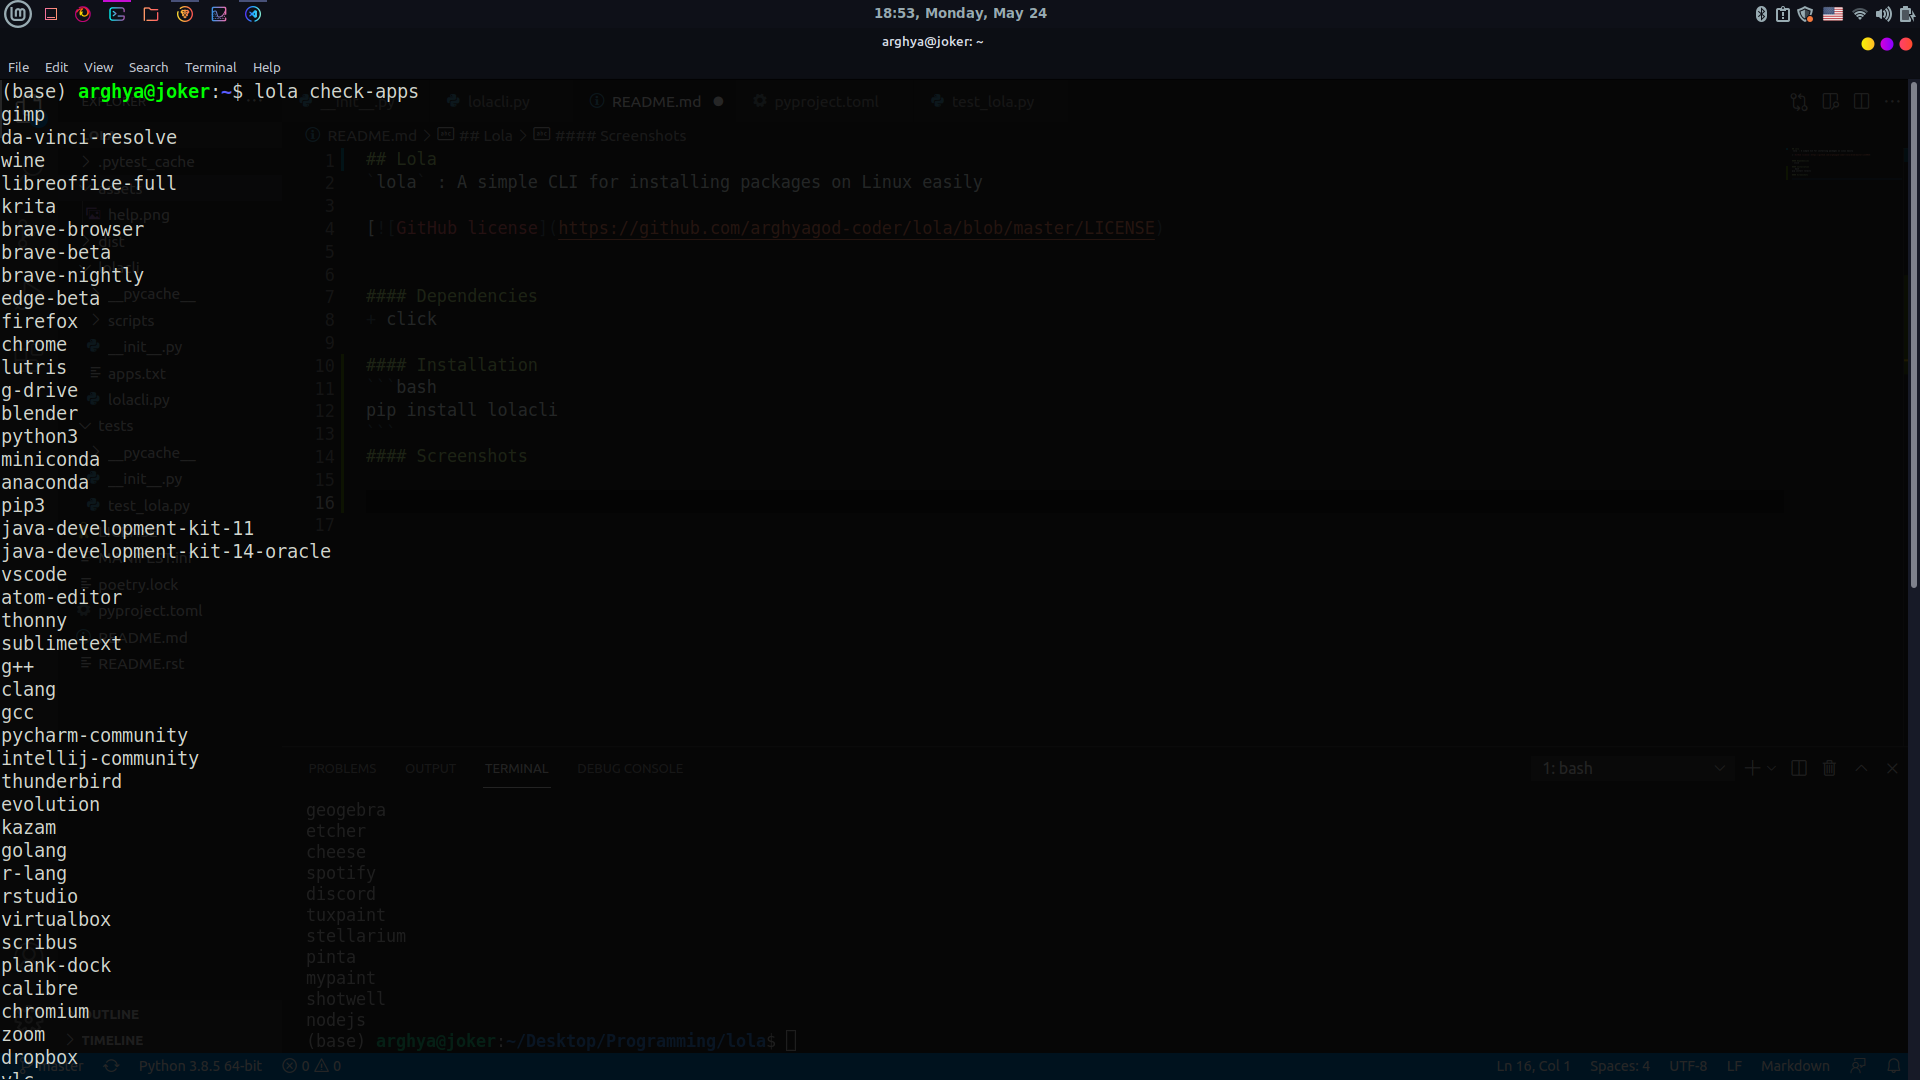Launch Firefox from the top panel
This screenshot has width=1920, height=1080.
click(x=83, y=14)
